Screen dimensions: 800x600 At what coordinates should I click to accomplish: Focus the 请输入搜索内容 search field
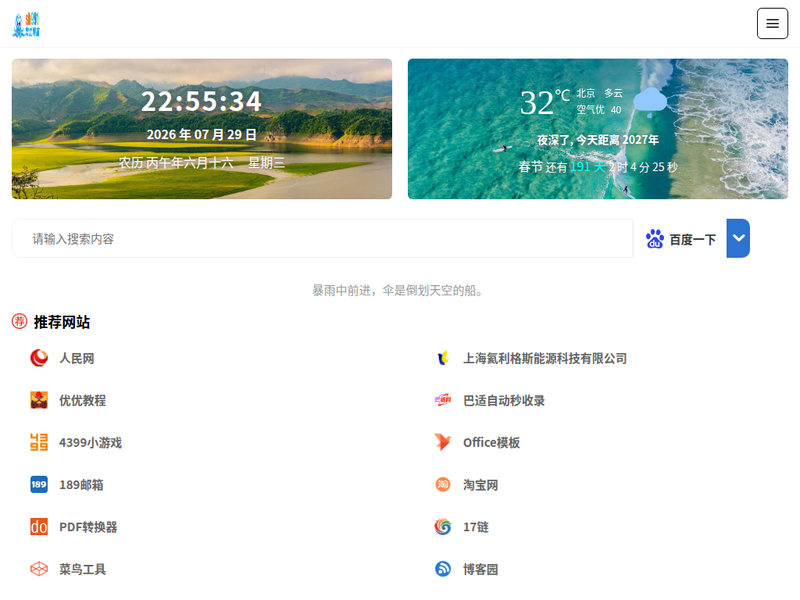[x=322, y=239]
